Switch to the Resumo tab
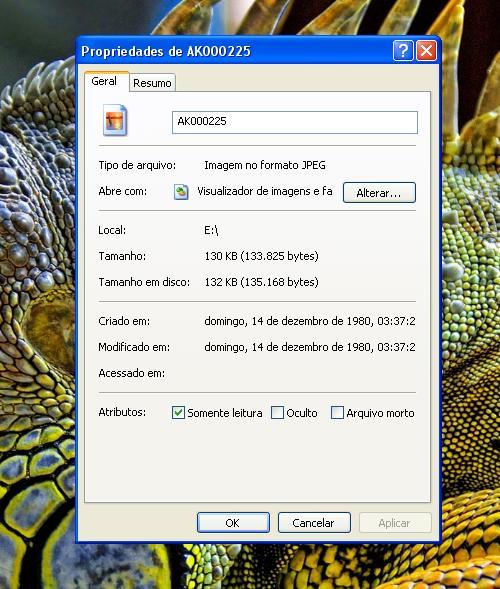This screenshot has height=589, width=500. (152, 83)
